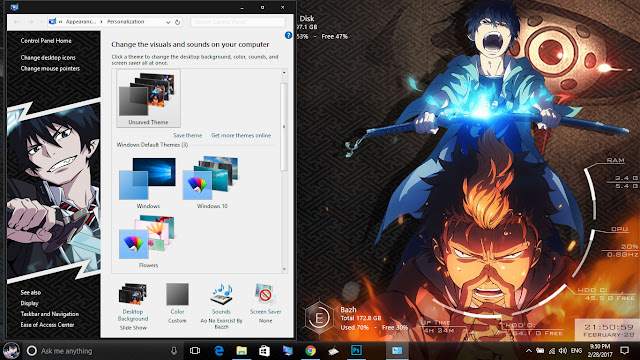Click the Appearance breadcrumb segment

81,22
